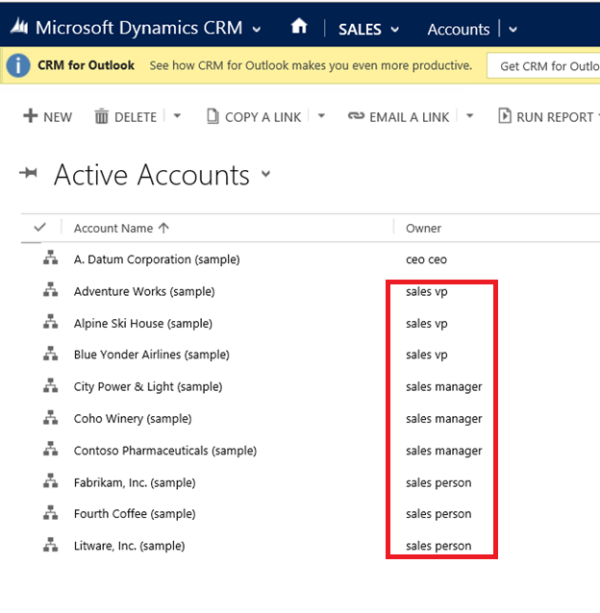Screen dimensions: 600x613
Task: Open City Power & Light (sample) account
Action: click(x=148, y=387)
